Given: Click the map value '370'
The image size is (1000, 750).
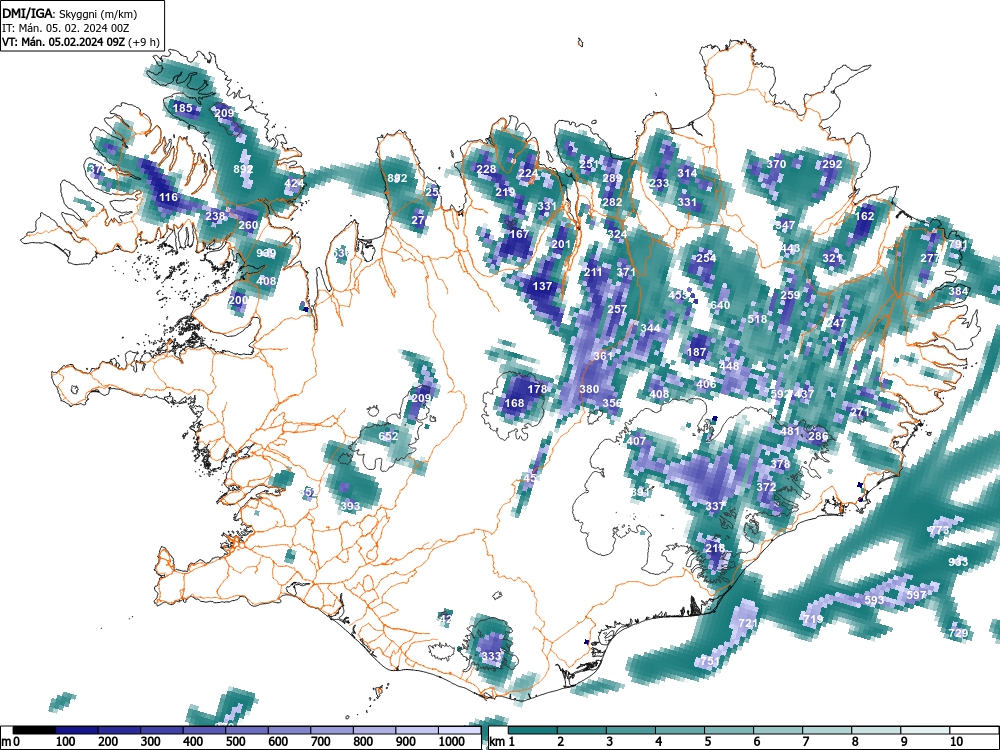Looking at the screenshot, I should [x=776, y=164].
